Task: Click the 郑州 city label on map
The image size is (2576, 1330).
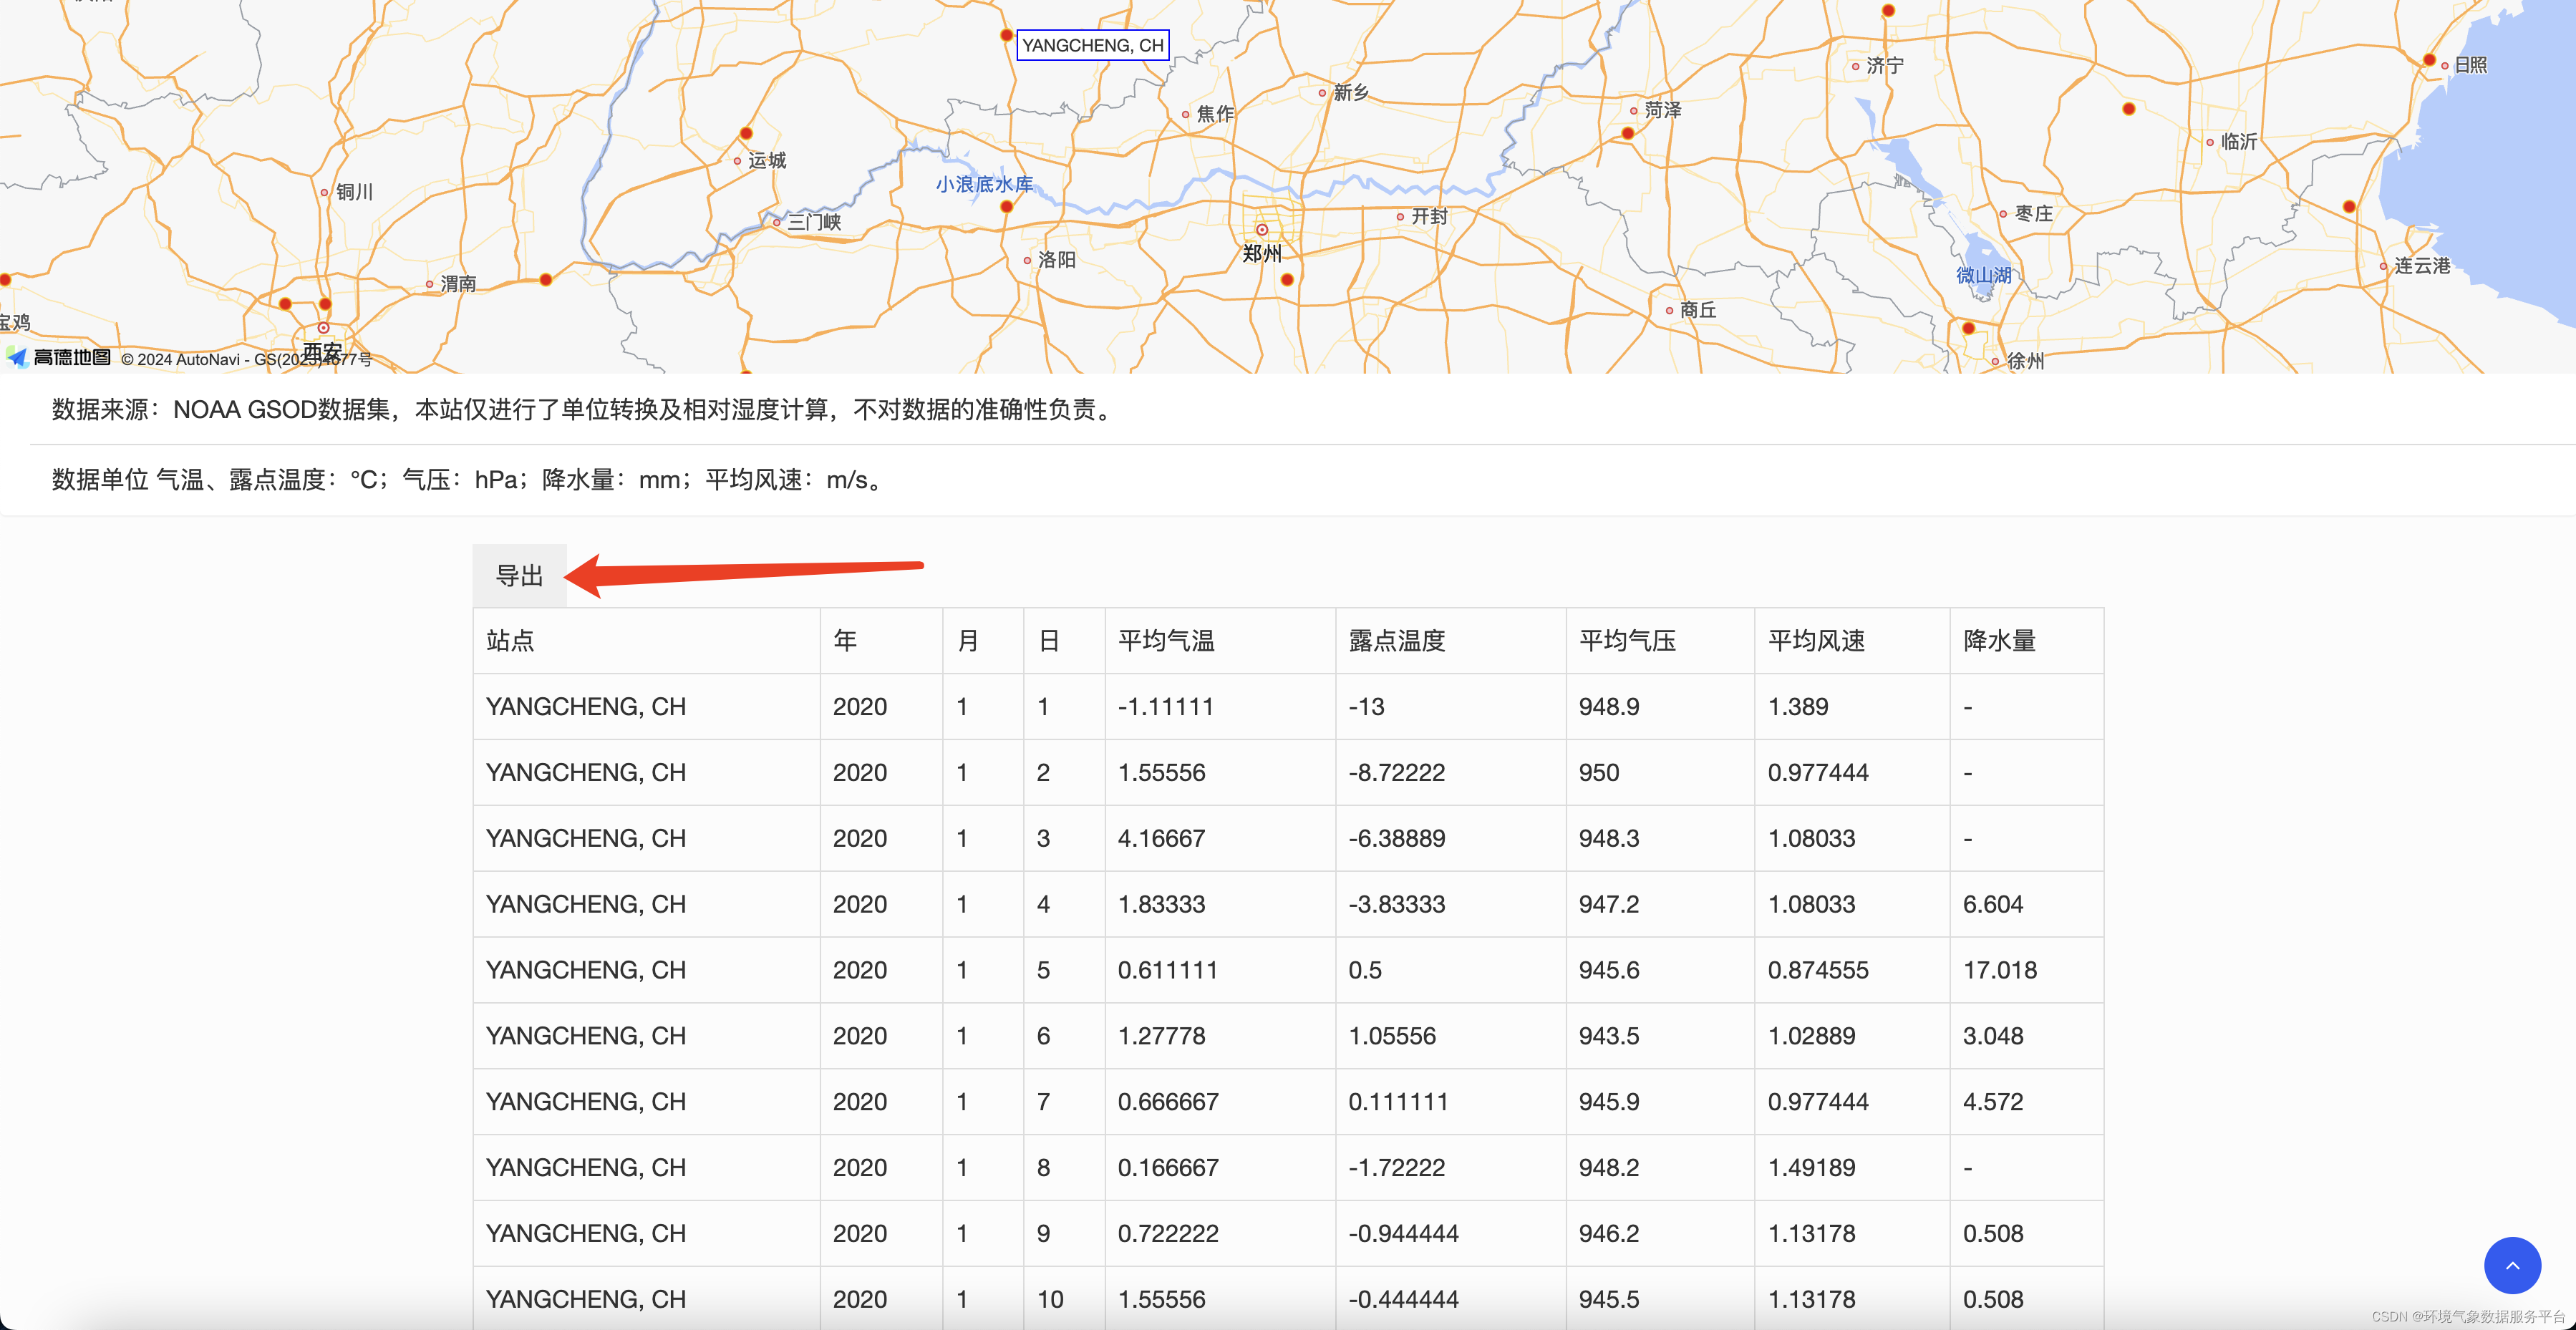Action: point(1262,254)
